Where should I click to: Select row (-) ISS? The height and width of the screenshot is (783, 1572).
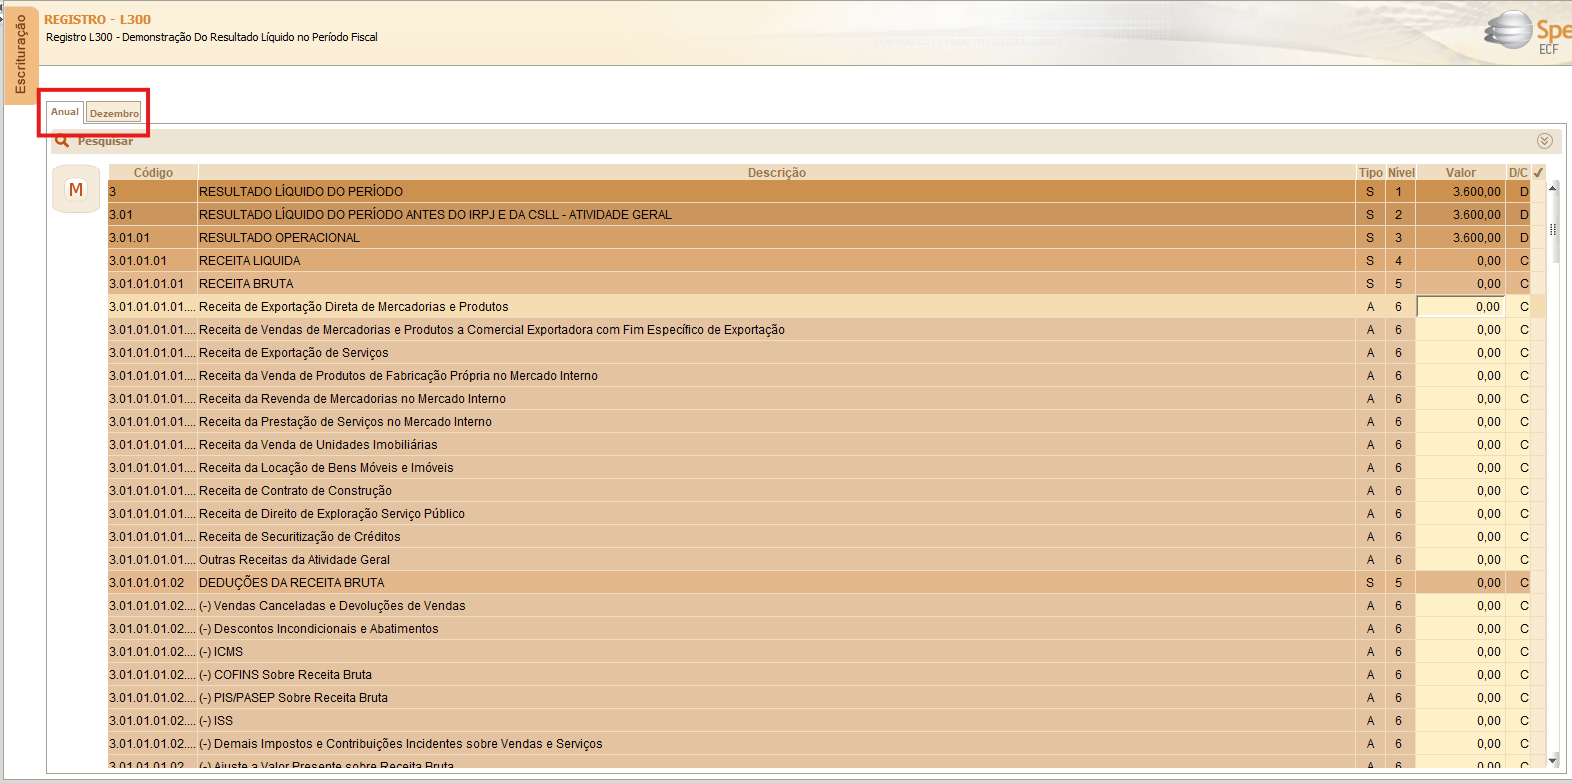point(826,720)
